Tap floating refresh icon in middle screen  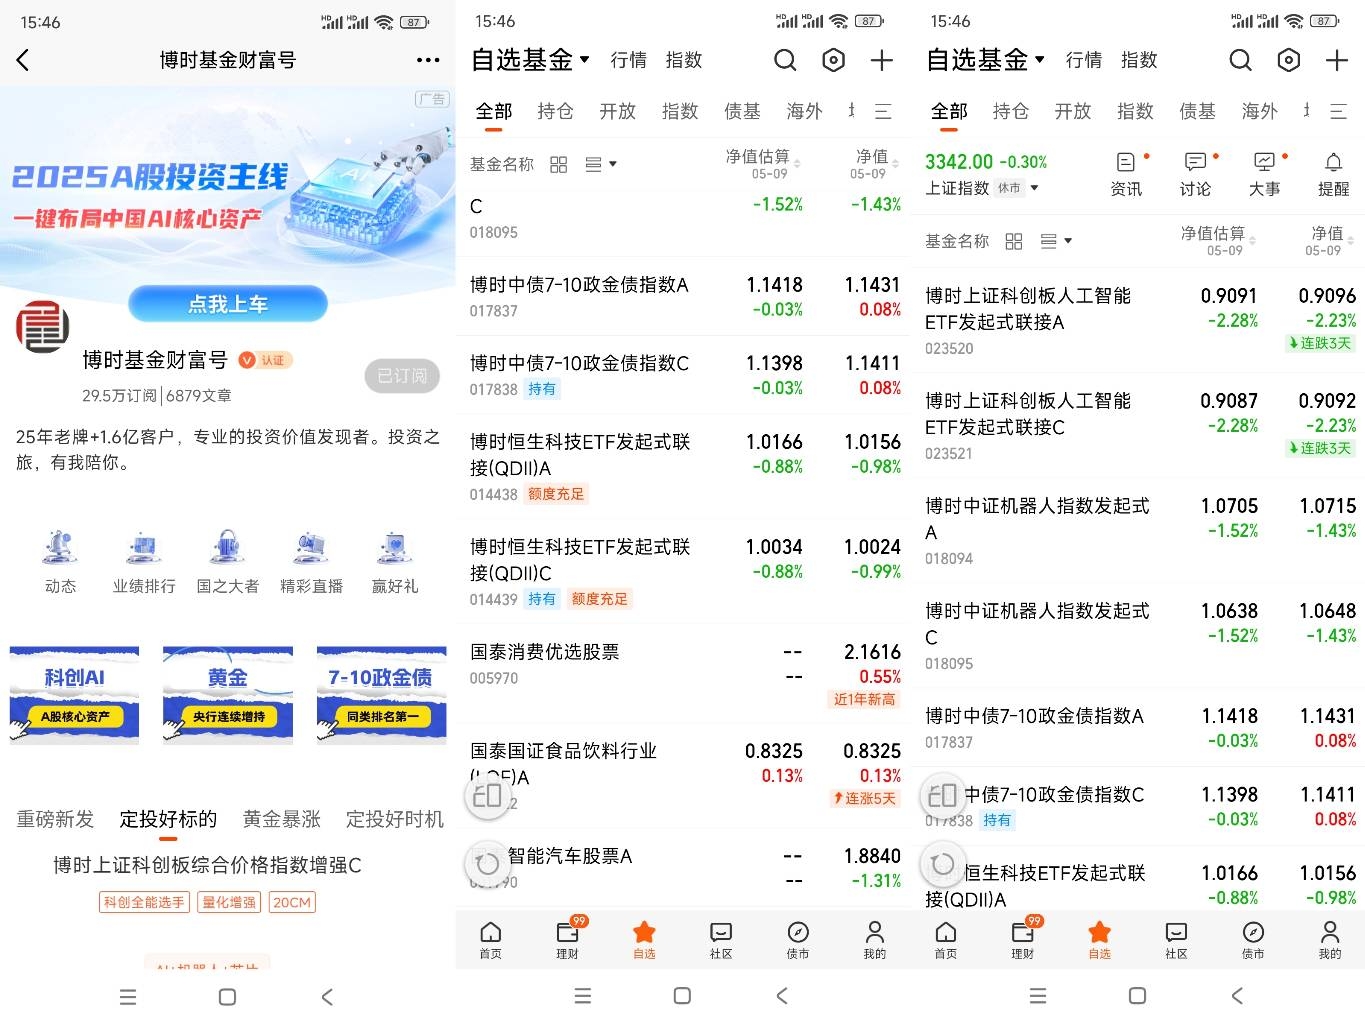click(487, 862)
